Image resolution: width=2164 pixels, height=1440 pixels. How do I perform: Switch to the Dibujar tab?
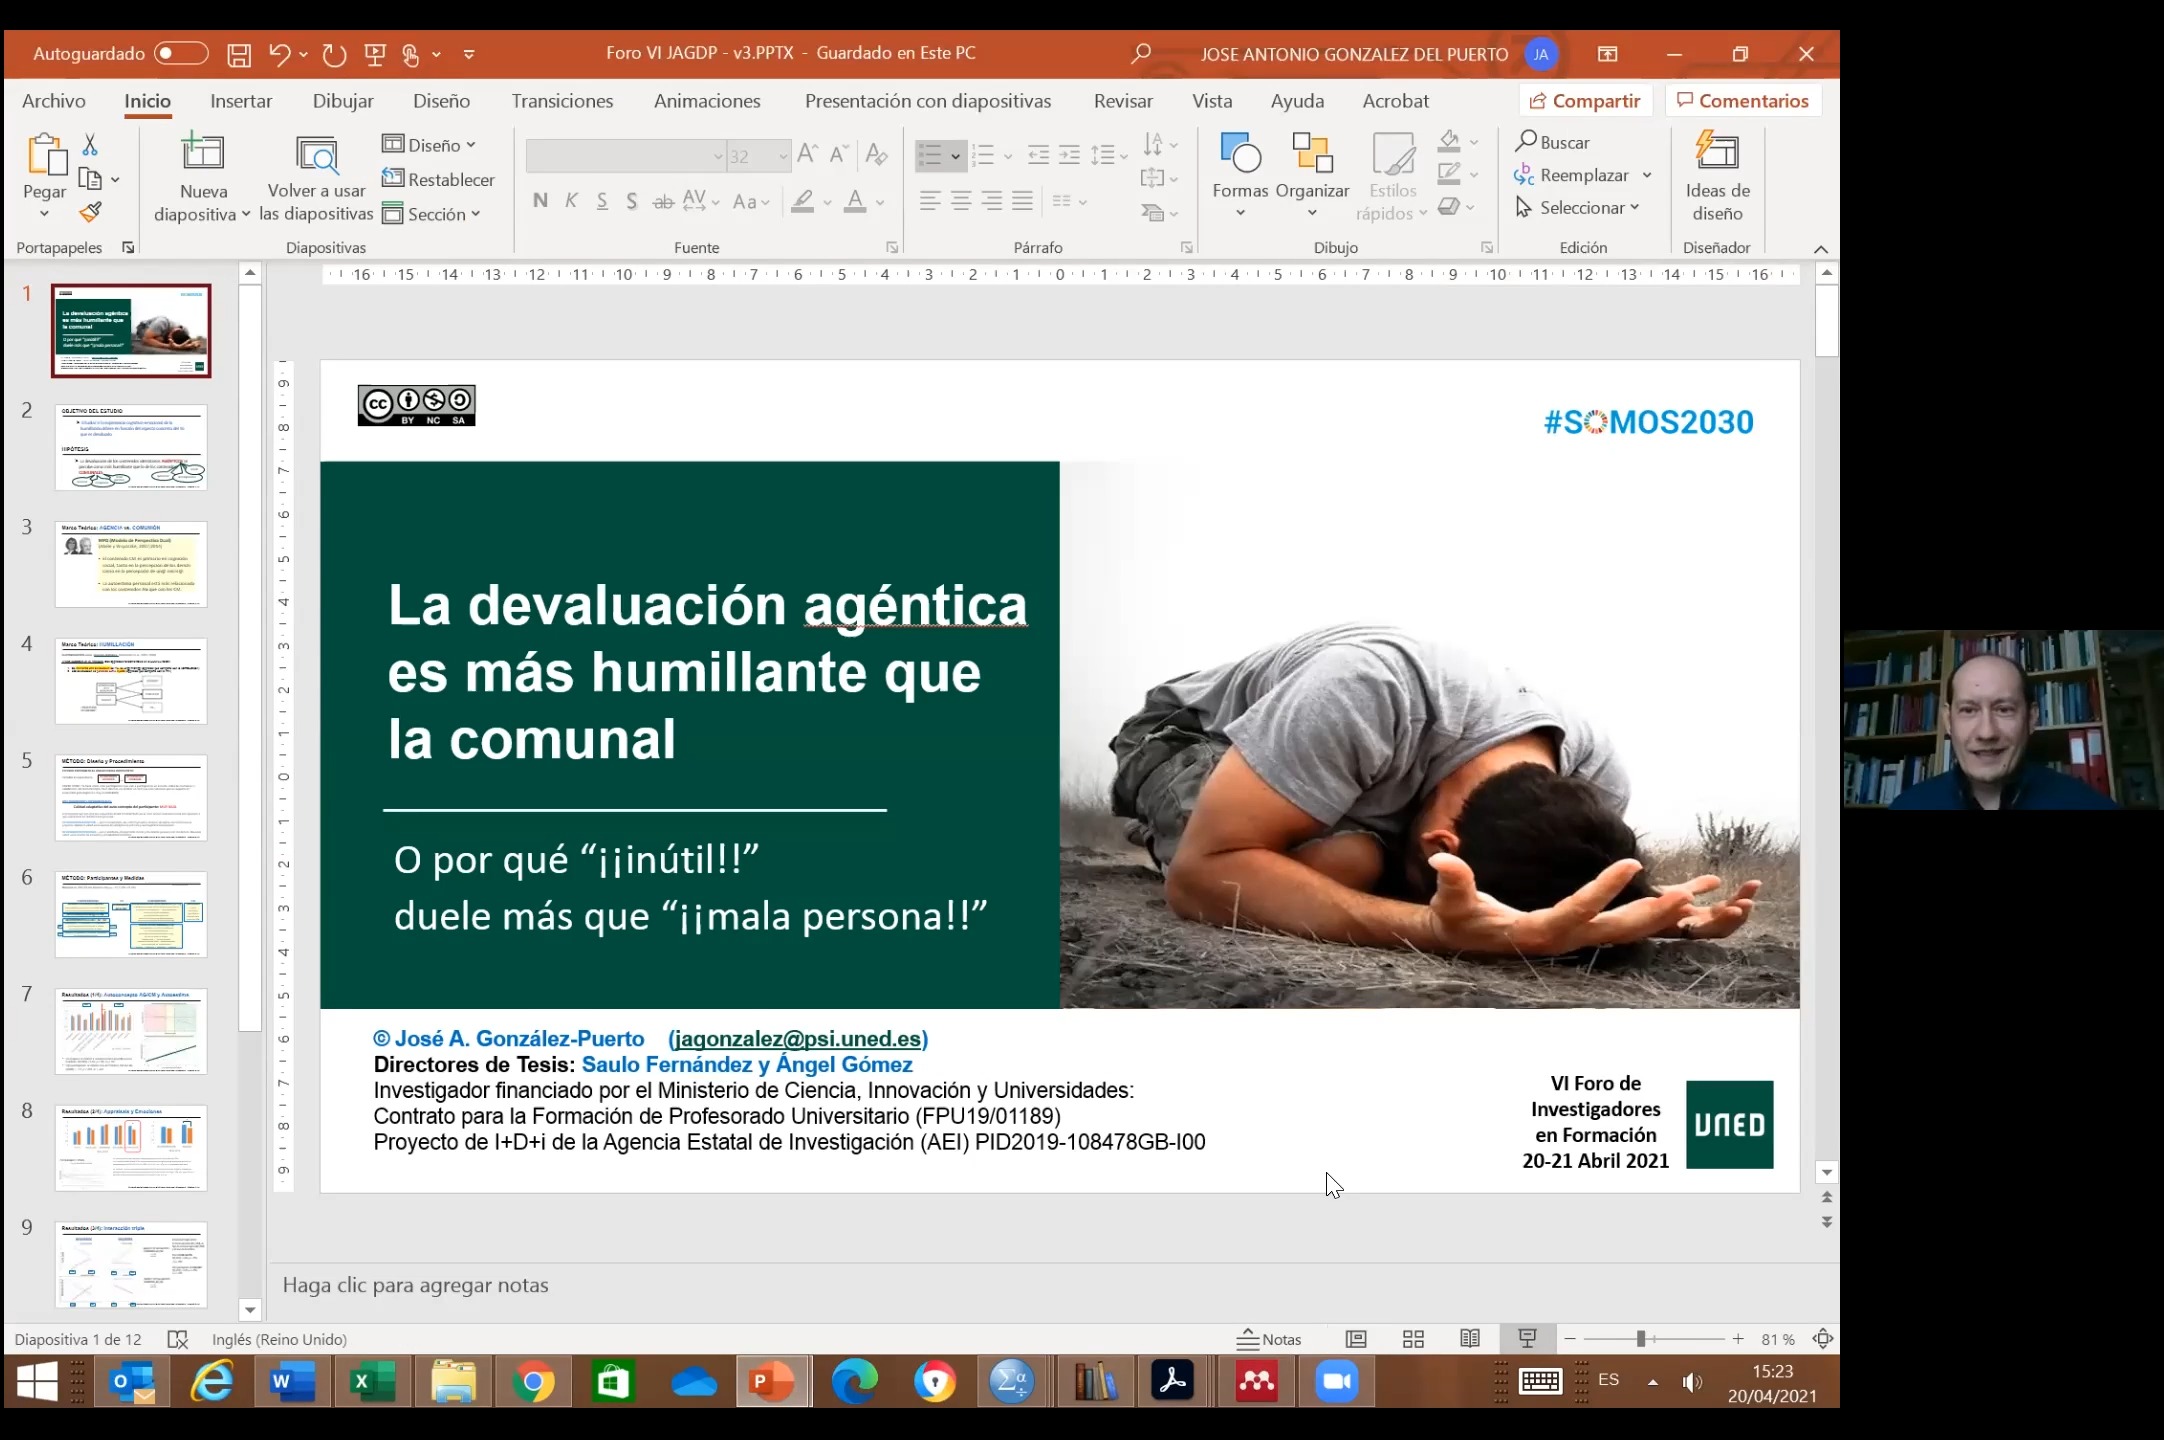tap(343, 101)
